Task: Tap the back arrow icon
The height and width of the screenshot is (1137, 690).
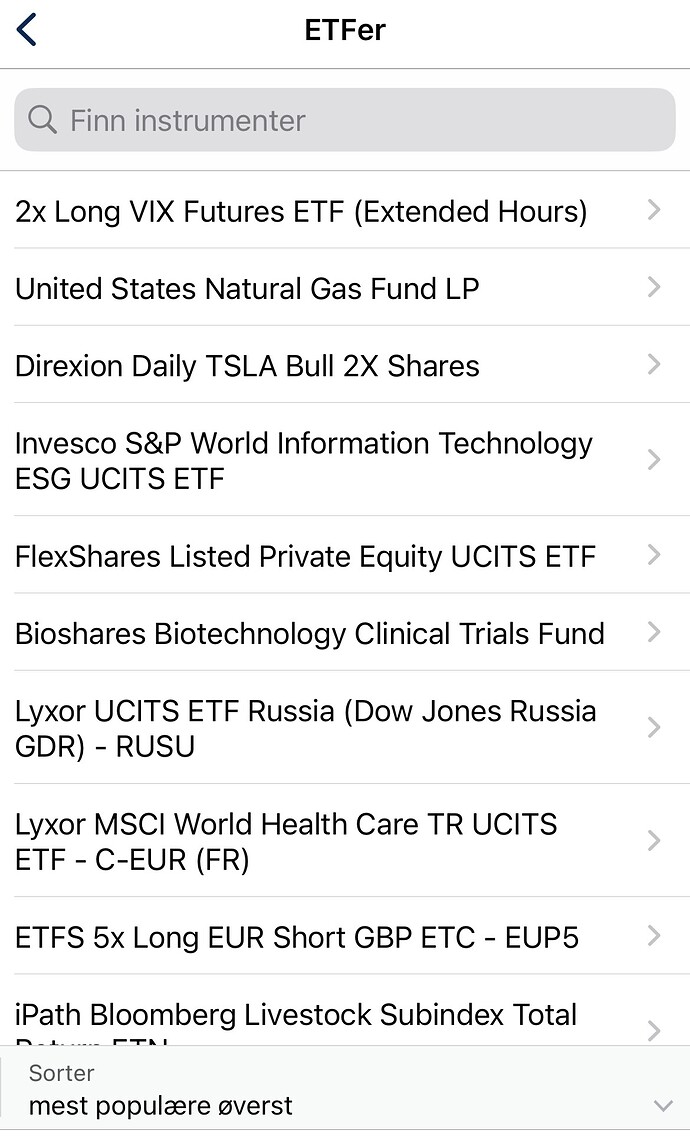Action: 27,30
